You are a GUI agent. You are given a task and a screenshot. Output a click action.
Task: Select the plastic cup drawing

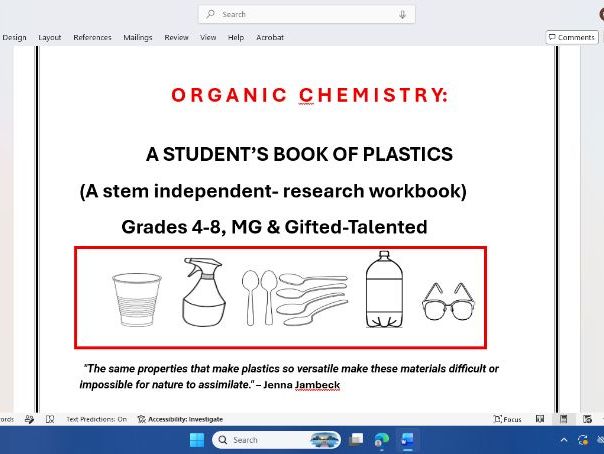tap(137, 300)
